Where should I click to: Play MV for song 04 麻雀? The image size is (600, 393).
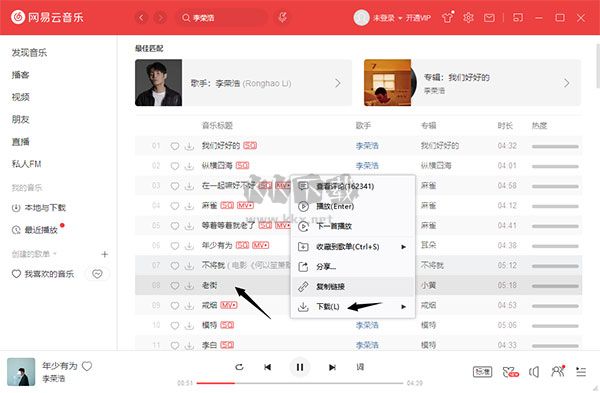pos(245,205)
